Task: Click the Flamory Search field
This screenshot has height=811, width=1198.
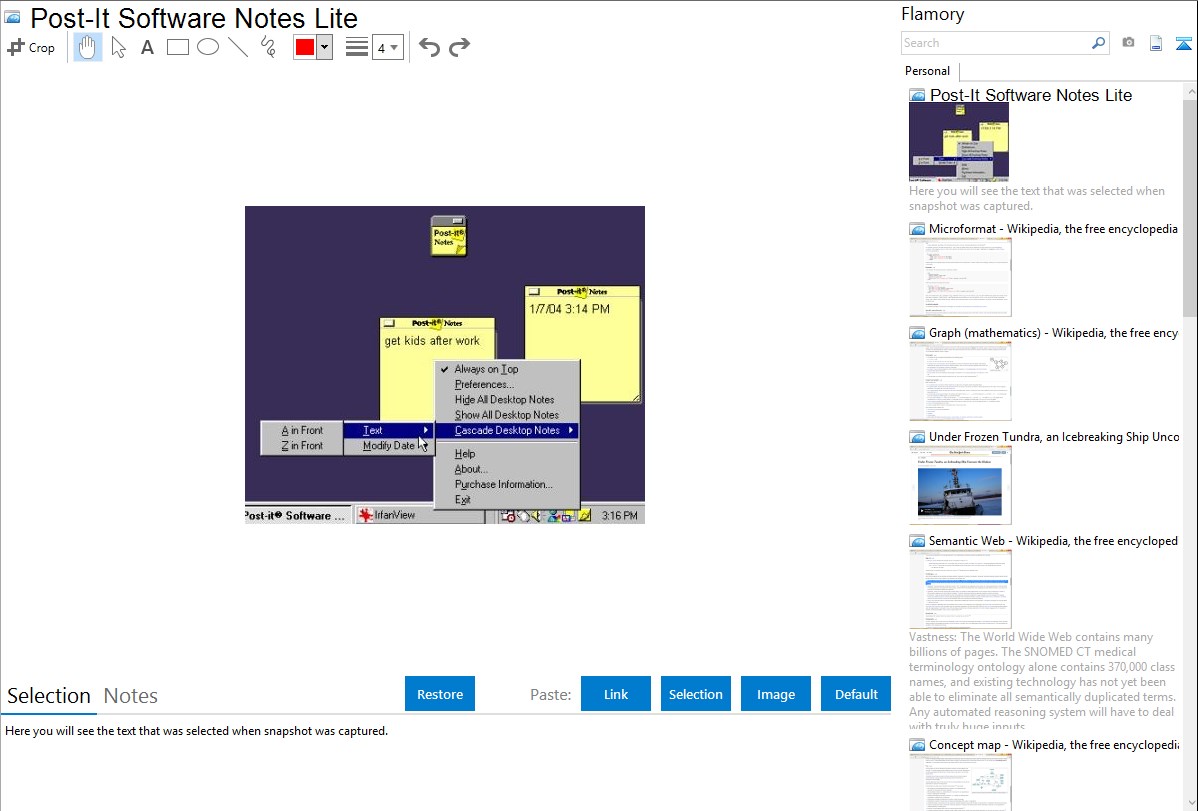Action: pyautogui.click(x=996, y=43)
